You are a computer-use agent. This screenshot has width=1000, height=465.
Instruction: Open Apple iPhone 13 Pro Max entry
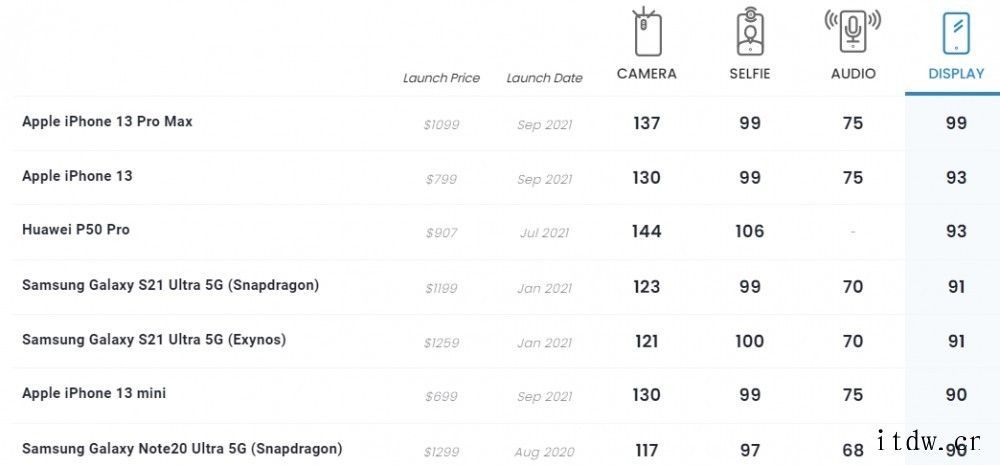tap(107, 121)
